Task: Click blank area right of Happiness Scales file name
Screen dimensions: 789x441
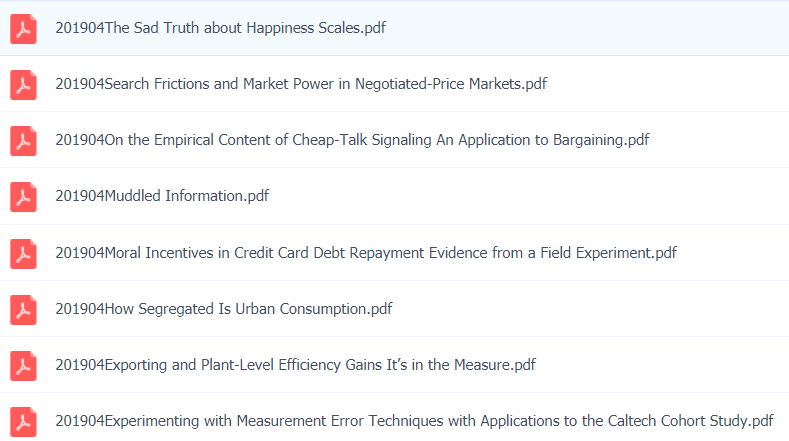Action: click(590, 28)
